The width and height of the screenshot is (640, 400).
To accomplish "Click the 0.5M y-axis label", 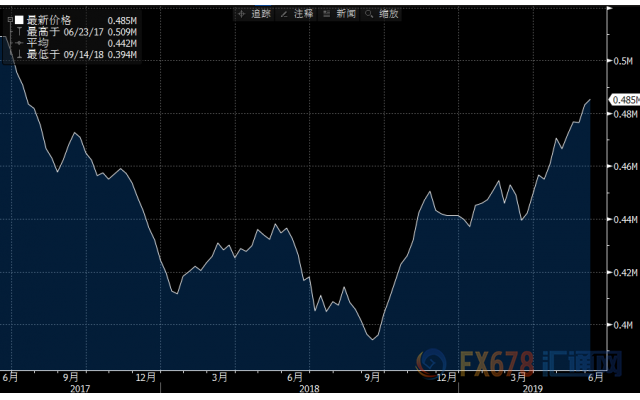I will [x=623, y=61].
